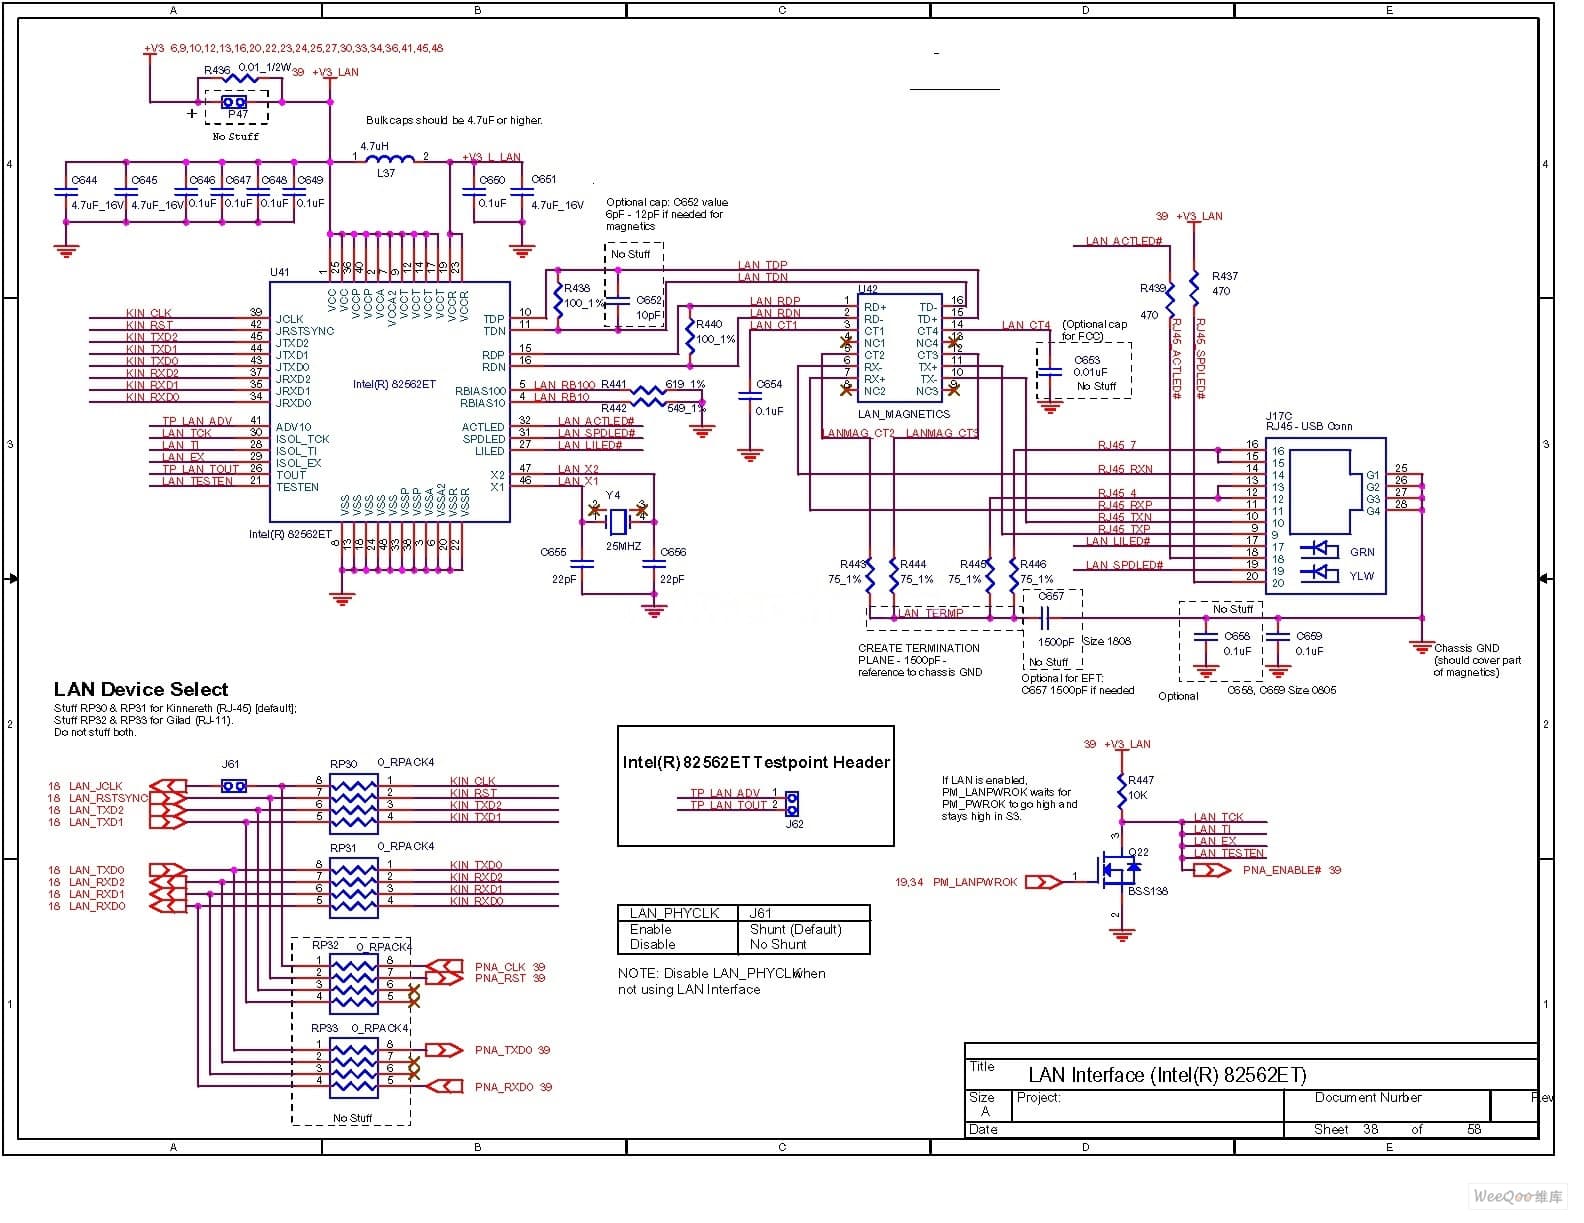
Task: Click the P47 No Stuff jumper
Action: click(x=235, y=102)
